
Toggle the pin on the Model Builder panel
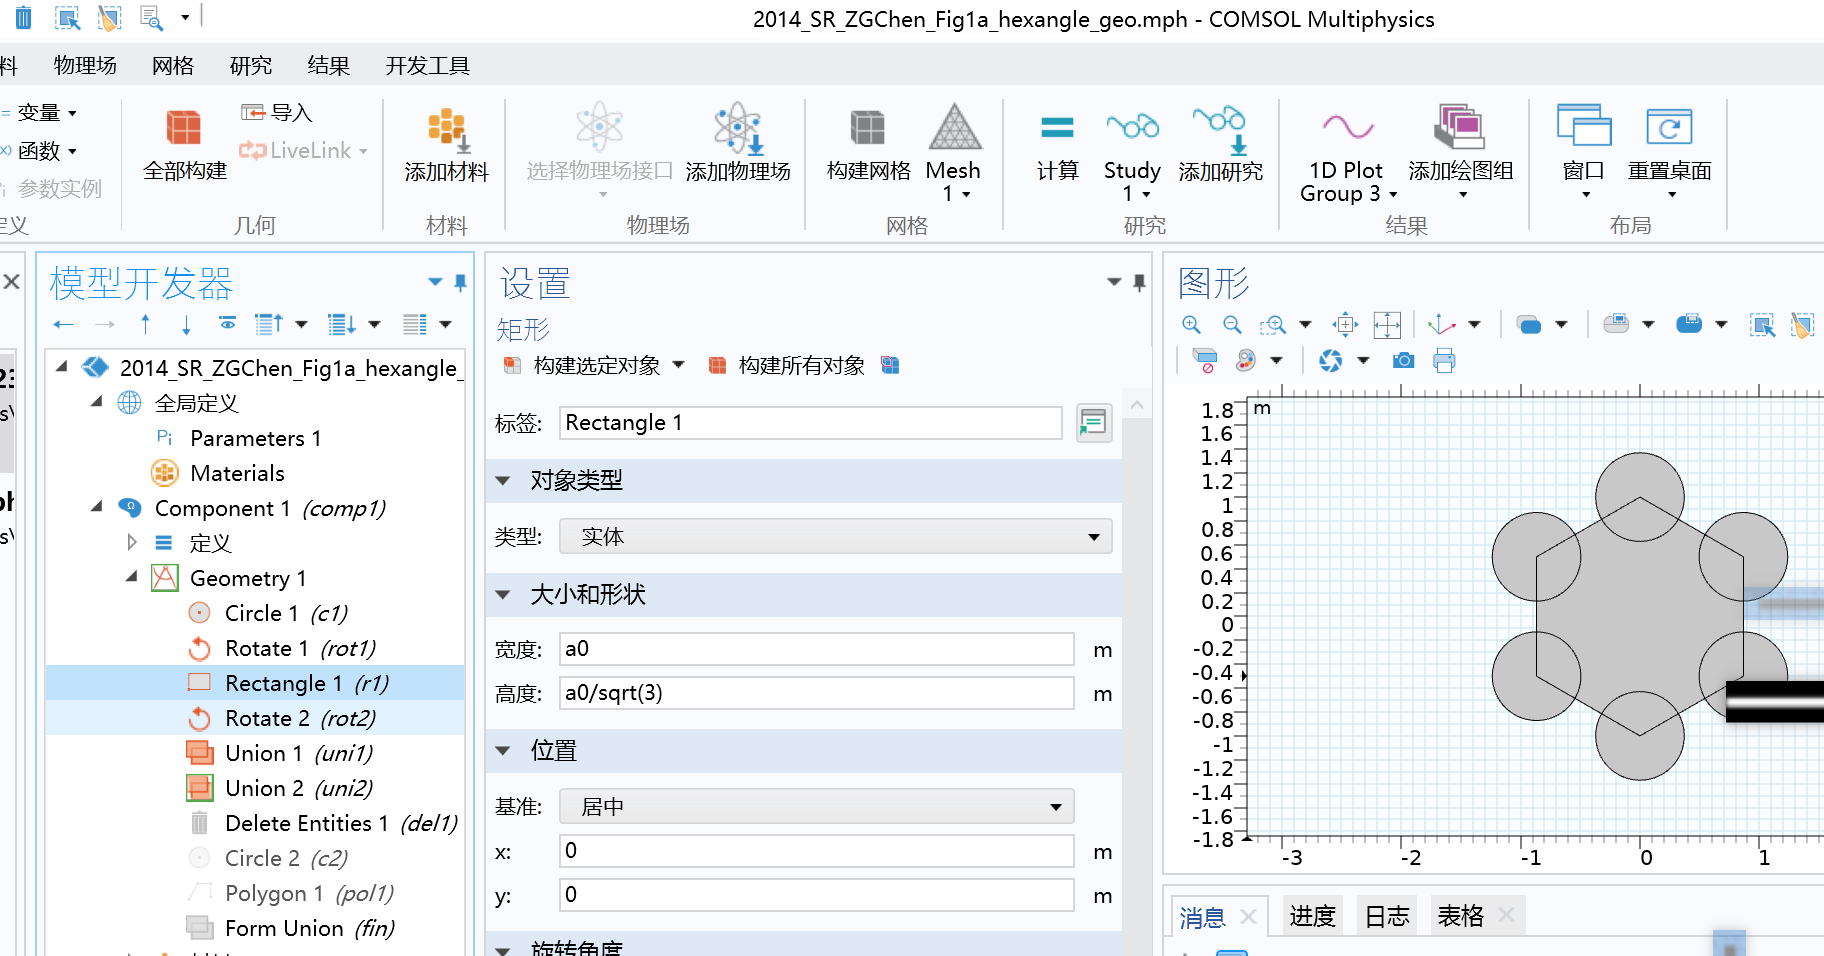pos(460,283)
